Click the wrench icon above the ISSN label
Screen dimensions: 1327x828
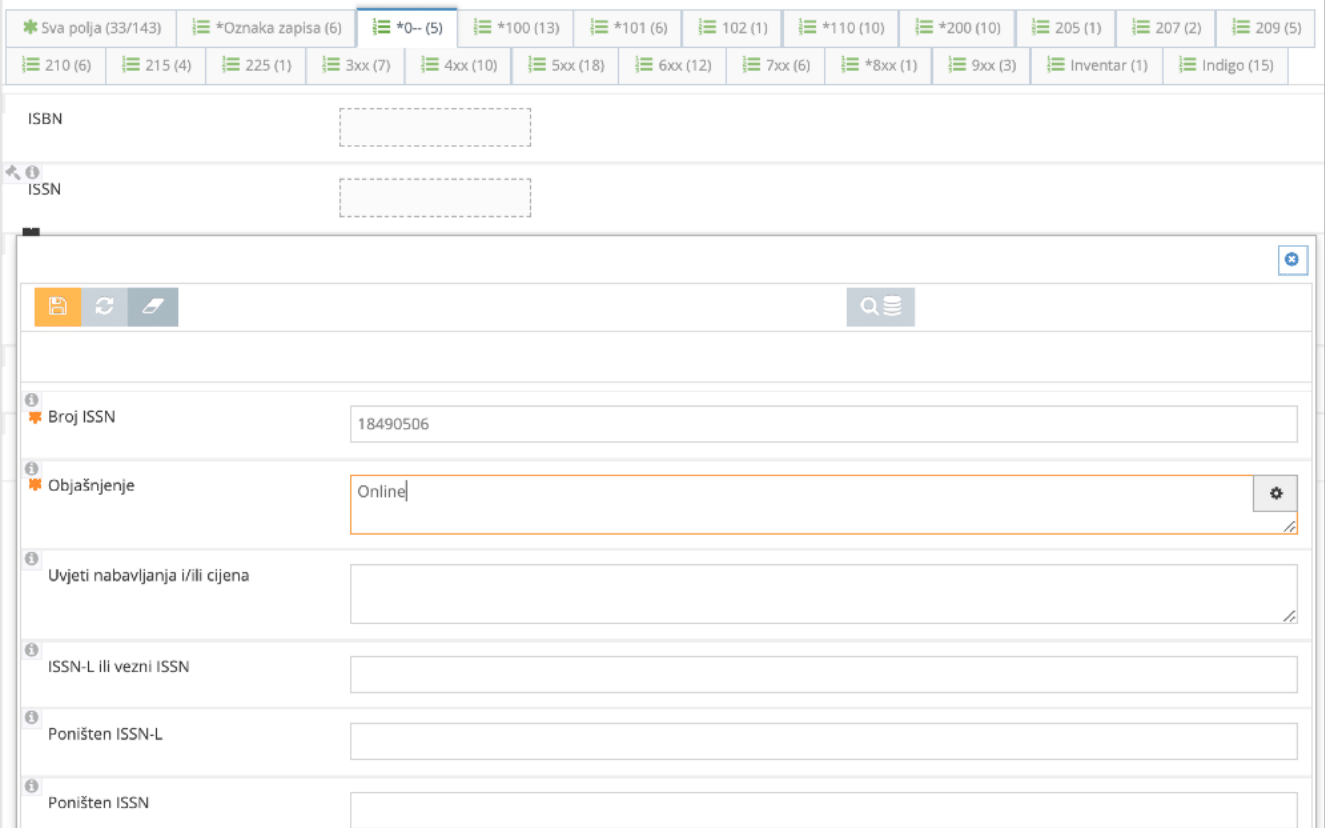pyautogui.click(x=11, y=172)
